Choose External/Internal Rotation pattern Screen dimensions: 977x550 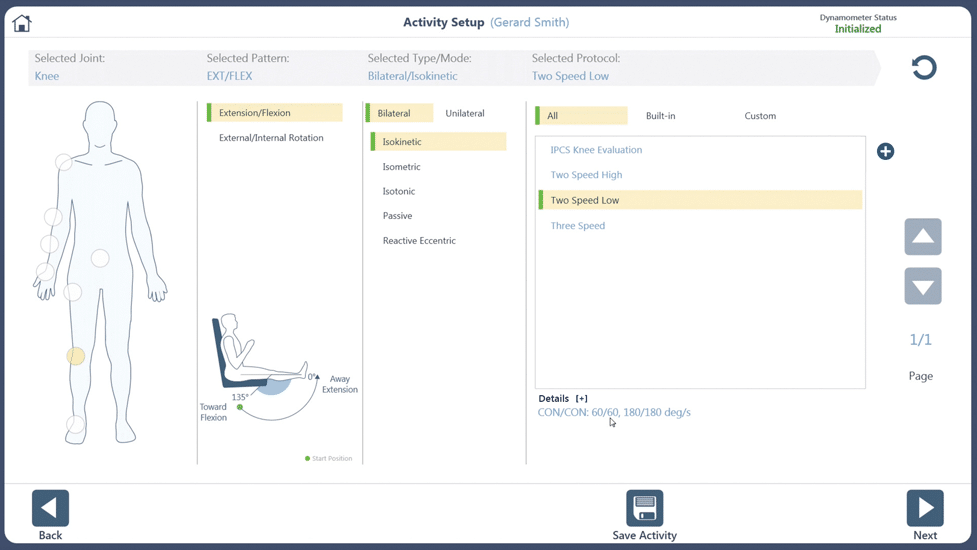(271, 138)
